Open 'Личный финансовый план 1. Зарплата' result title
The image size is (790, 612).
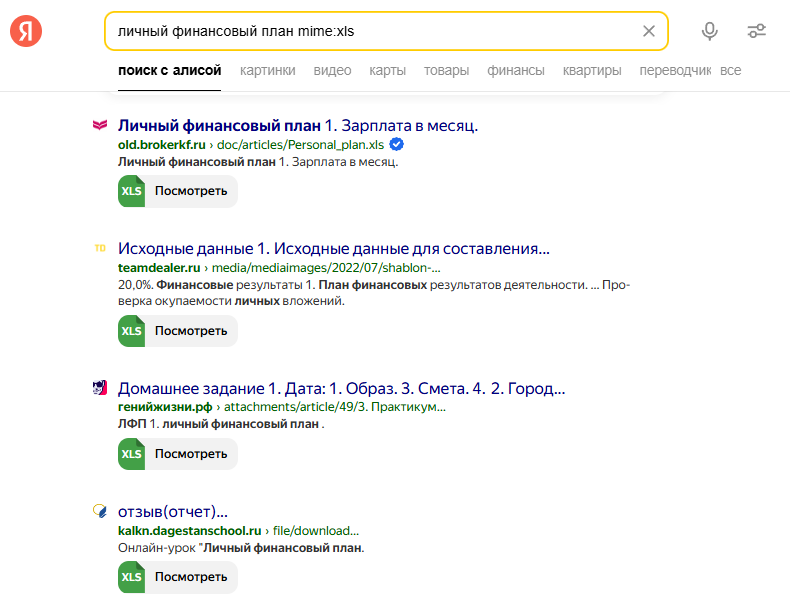tap(298, 125)
